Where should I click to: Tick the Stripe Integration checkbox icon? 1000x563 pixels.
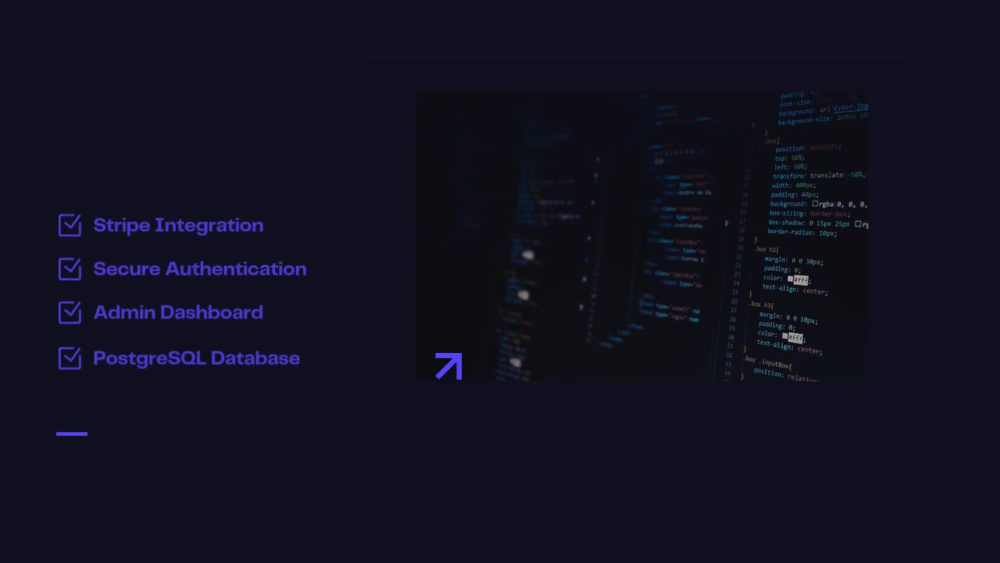pyautogui.click(x=70, y=224)
